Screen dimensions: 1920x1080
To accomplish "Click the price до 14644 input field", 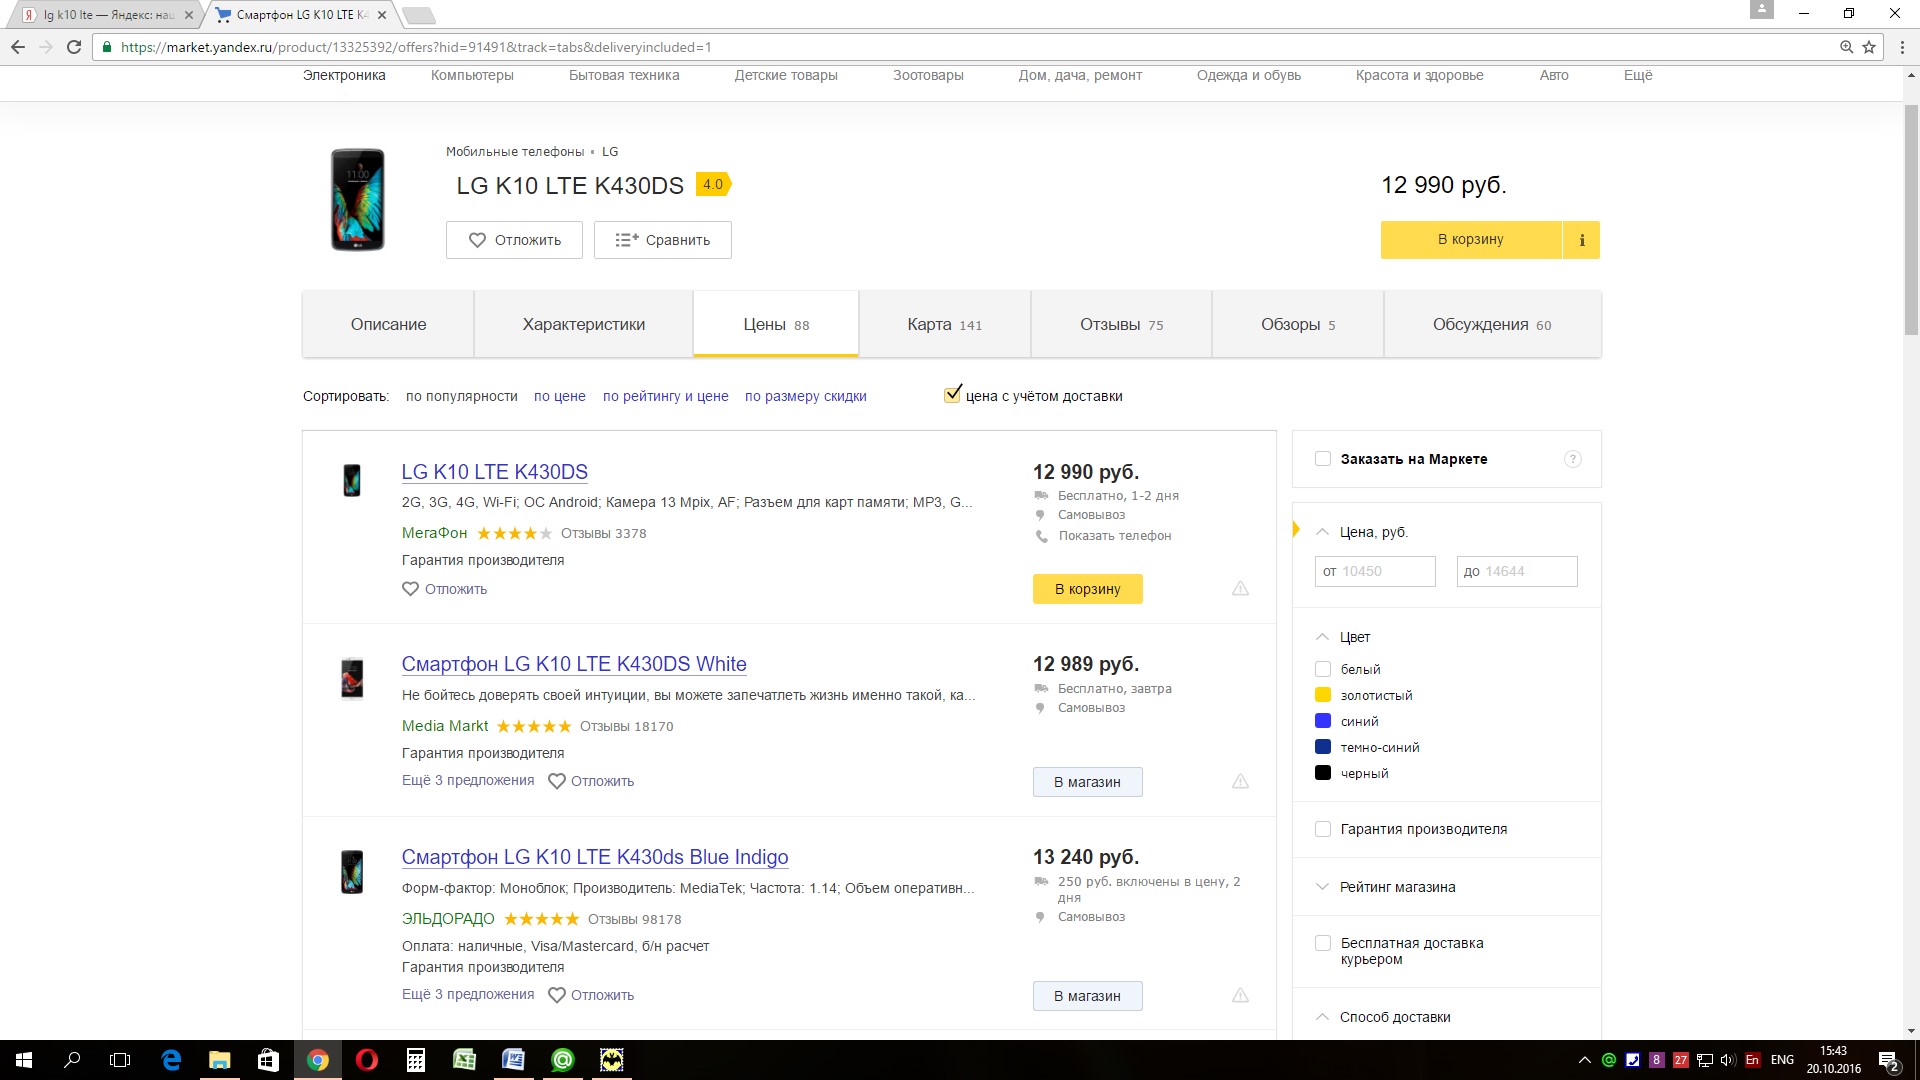I will pyautogui.click(x=1517, y=571).
